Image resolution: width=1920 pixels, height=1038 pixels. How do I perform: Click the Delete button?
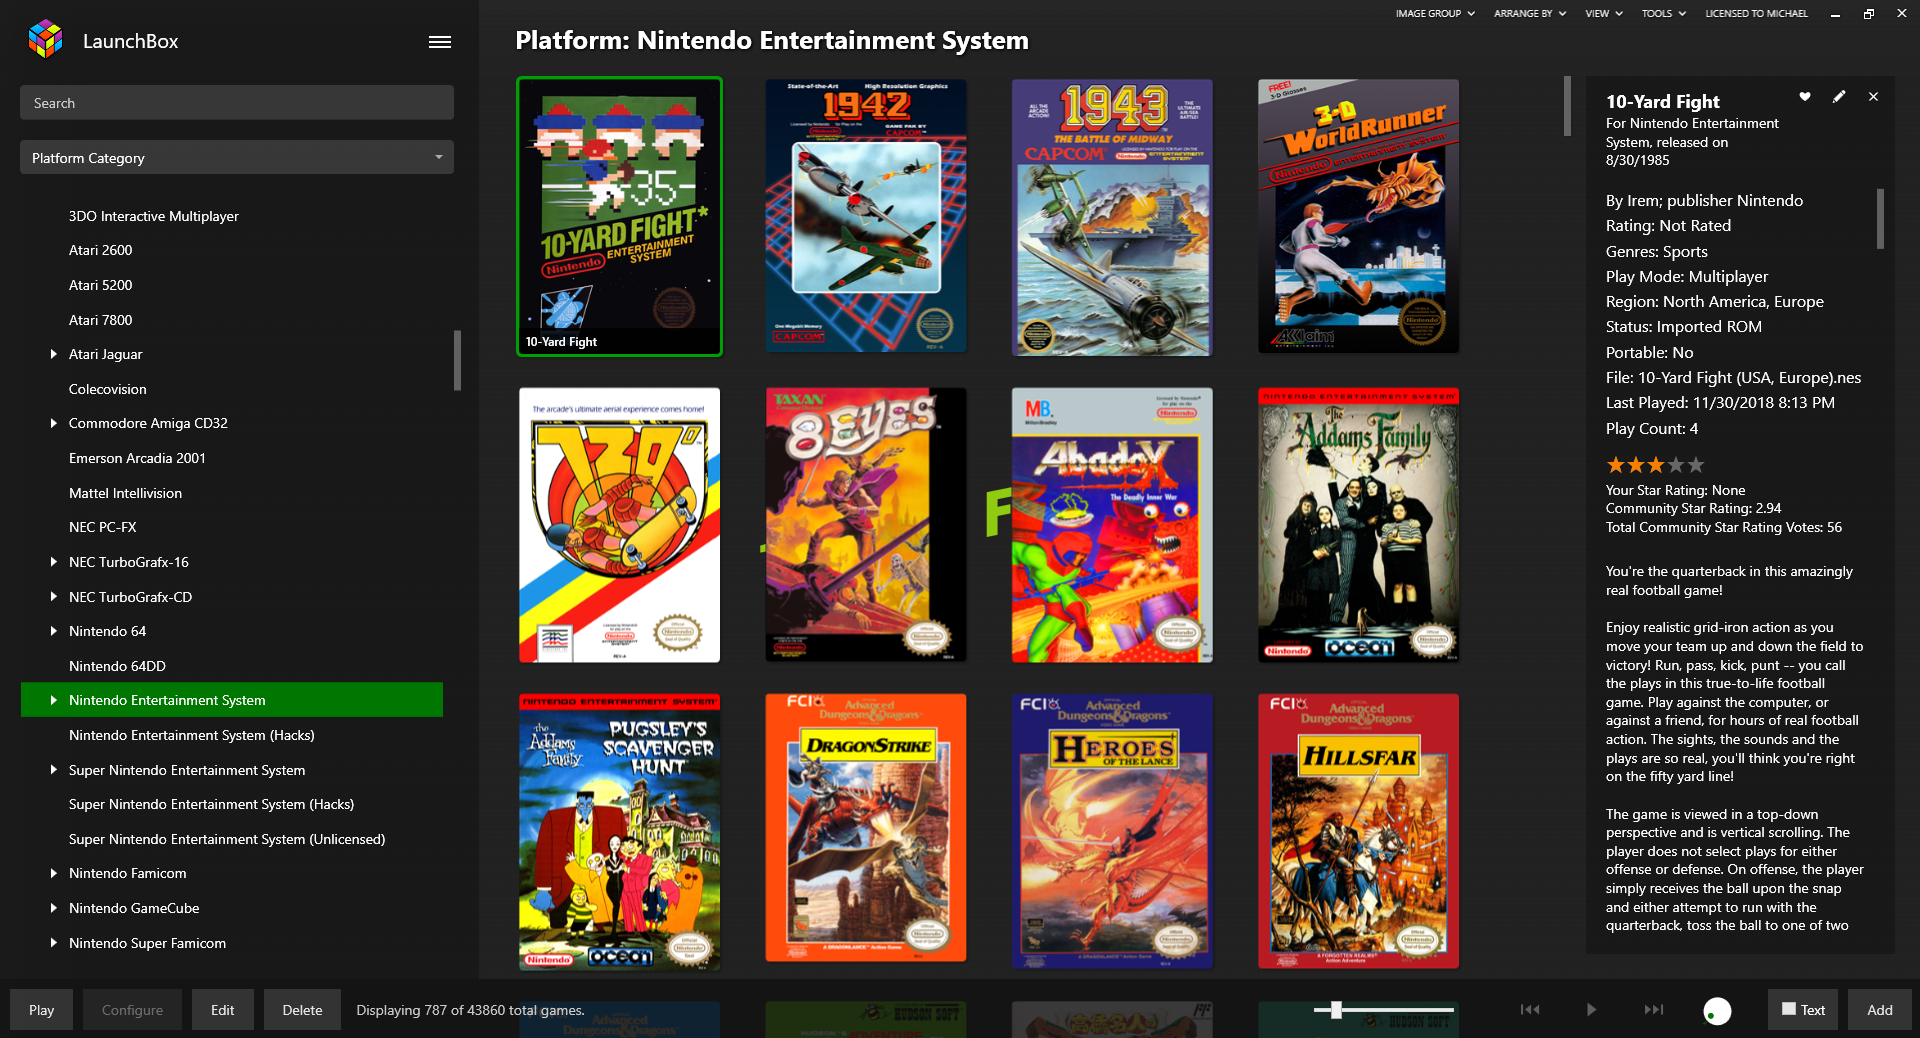pyautogui.click(x=302, y=1010)
